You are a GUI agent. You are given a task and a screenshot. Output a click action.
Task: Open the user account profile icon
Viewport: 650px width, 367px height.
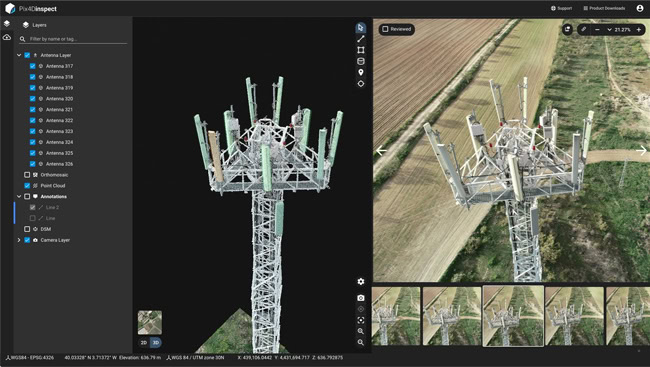(640, 8)
